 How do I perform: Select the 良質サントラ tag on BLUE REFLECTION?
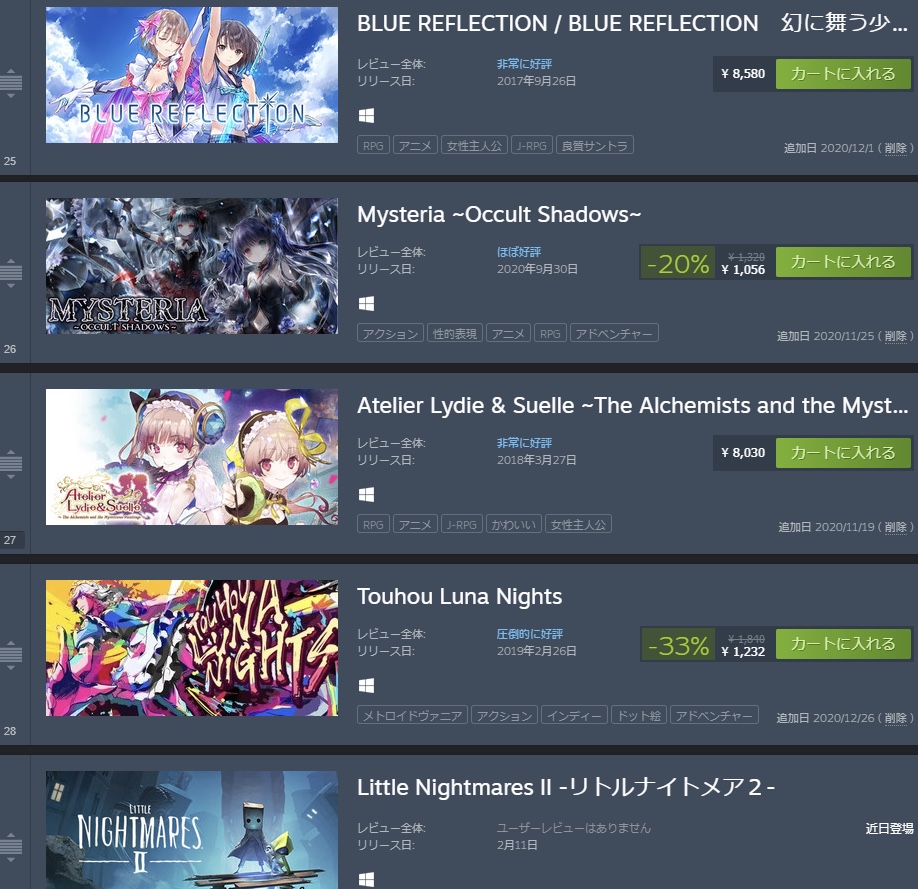[594, 145]
